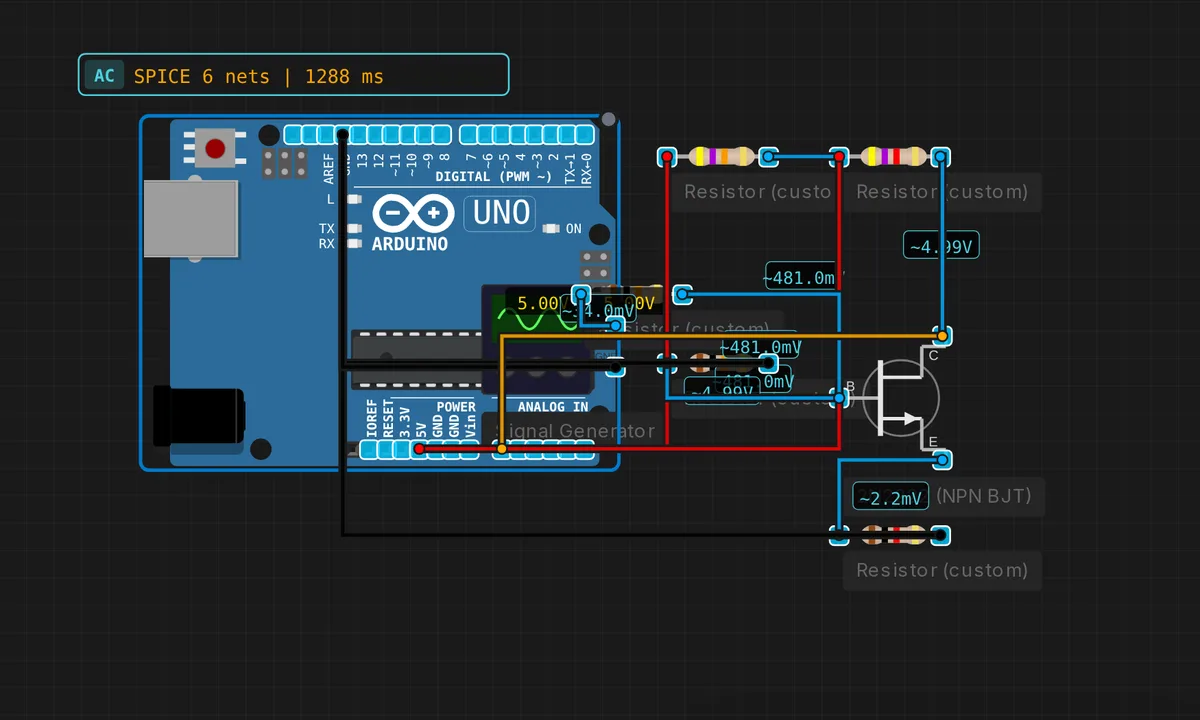Click the L LED indicator on the Arduino
This screenshot has height=720, width=1200.
[352, 199]
